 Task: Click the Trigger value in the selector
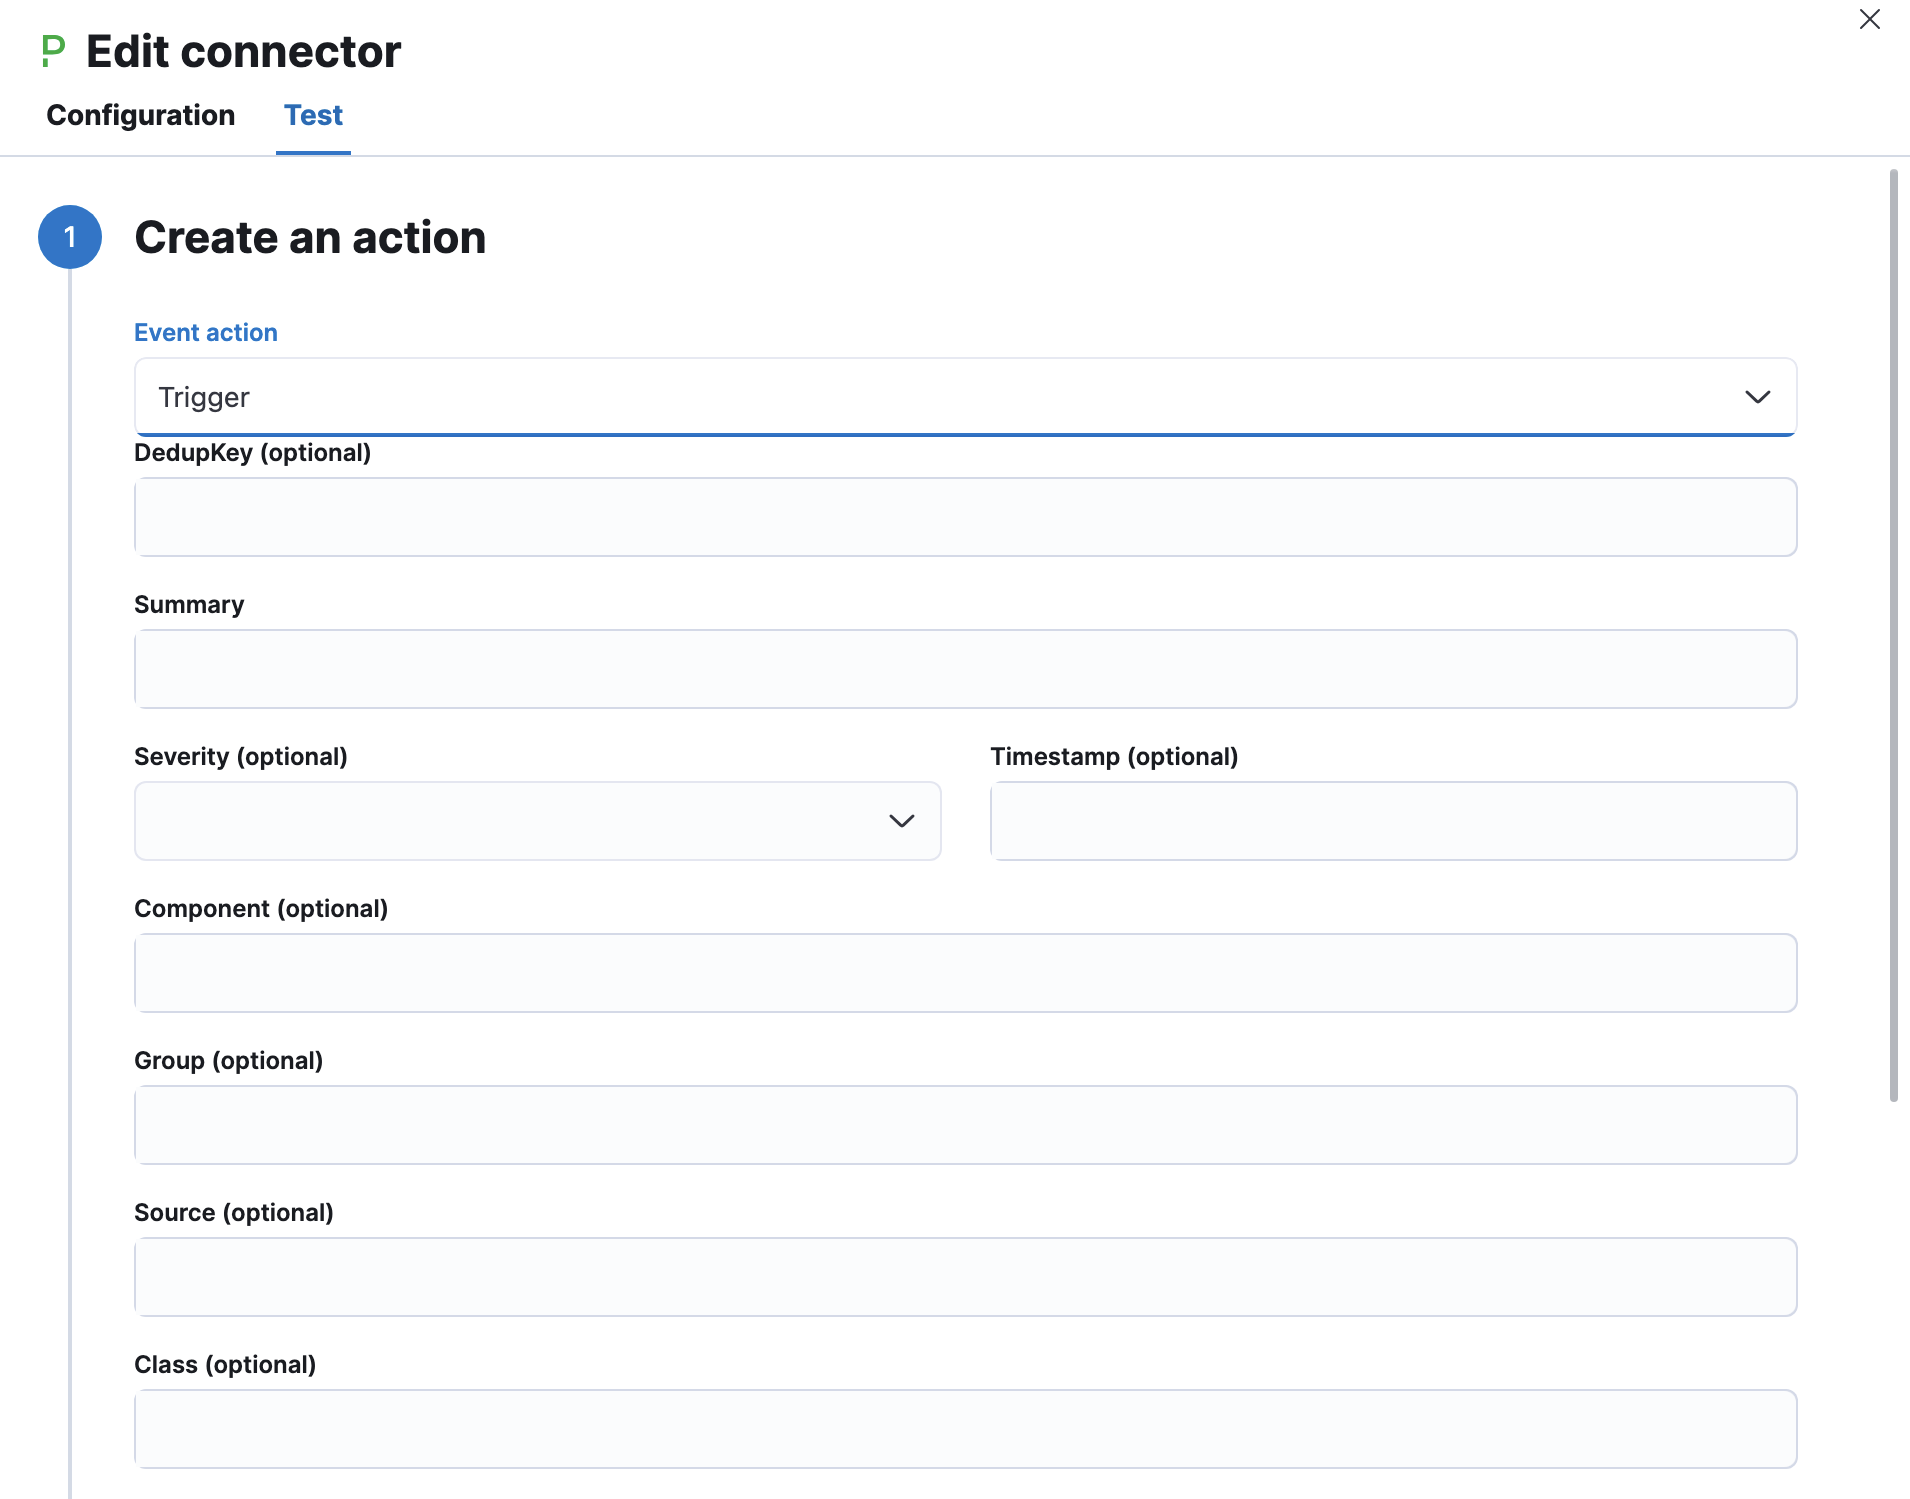click(x=204, y=397)
